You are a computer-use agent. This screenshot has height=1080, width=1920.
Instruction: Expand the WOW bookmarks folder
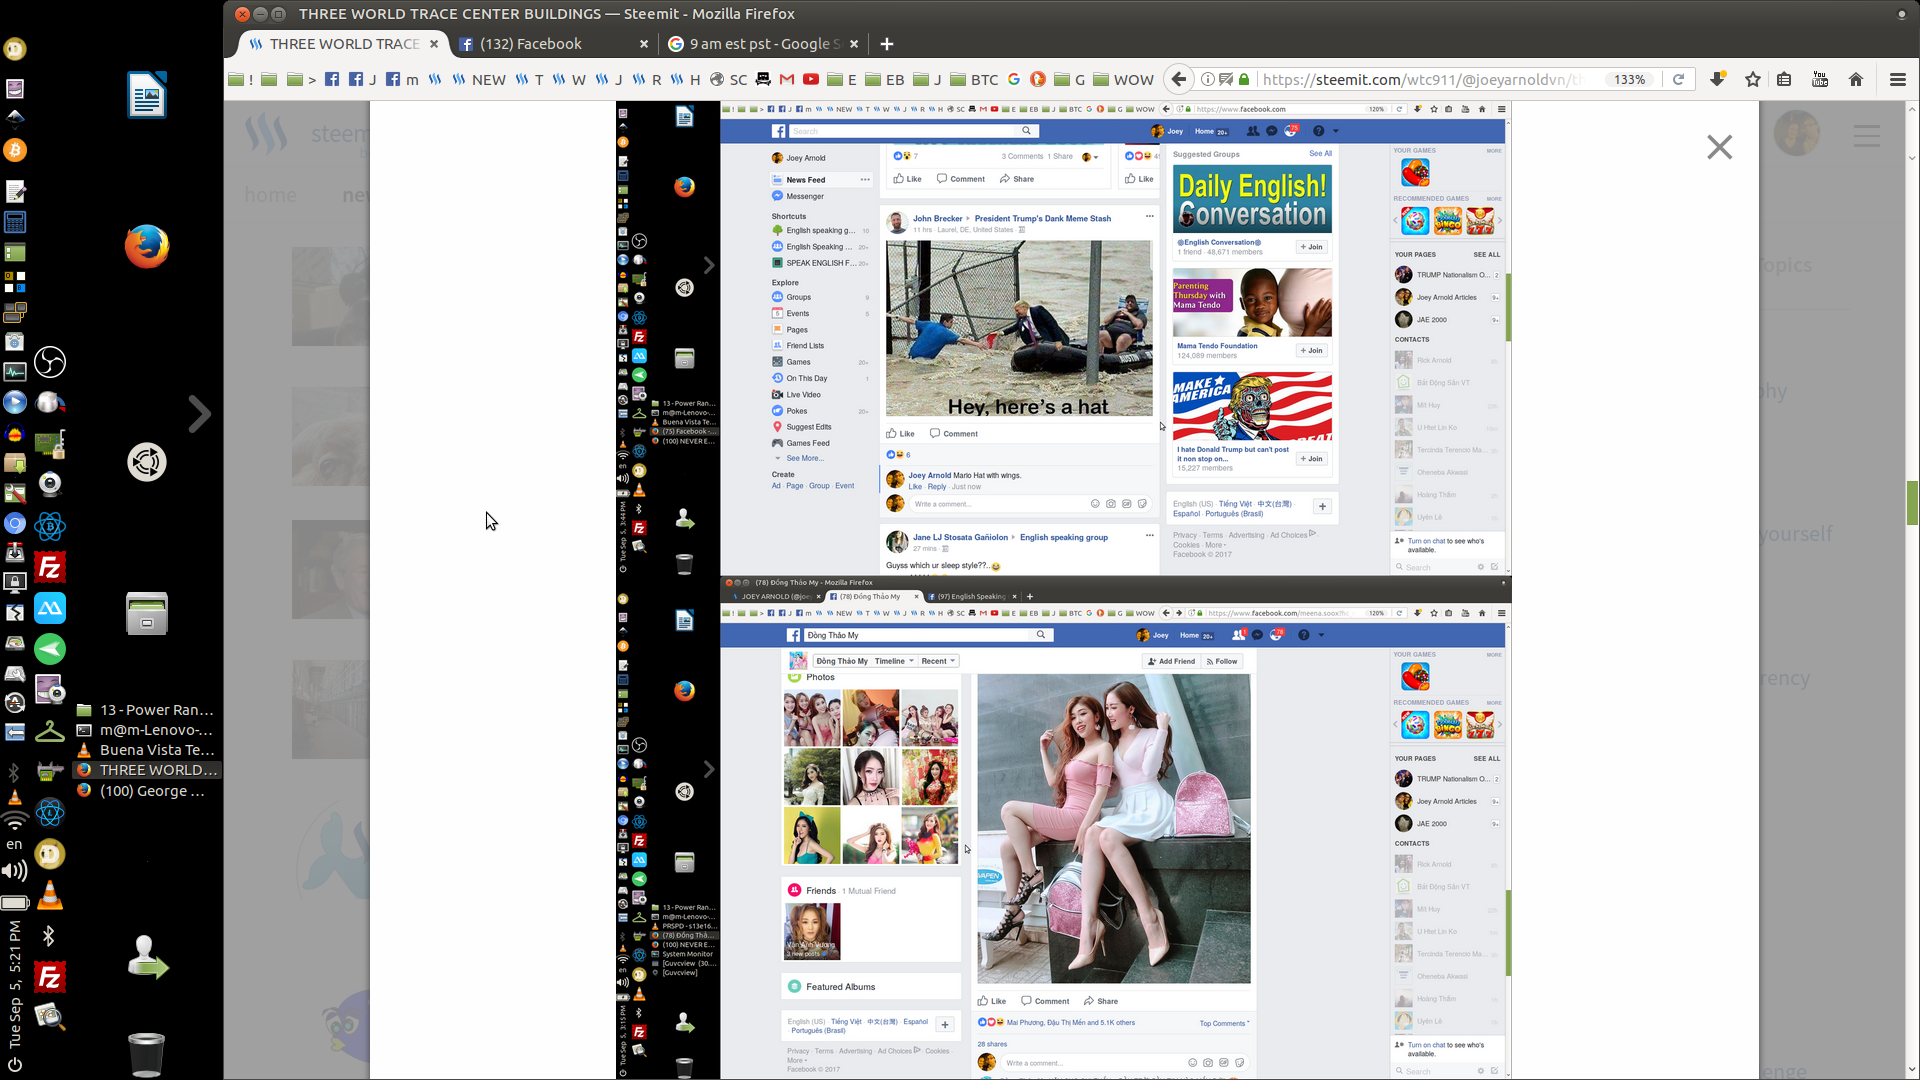[x=1123, y=80]
